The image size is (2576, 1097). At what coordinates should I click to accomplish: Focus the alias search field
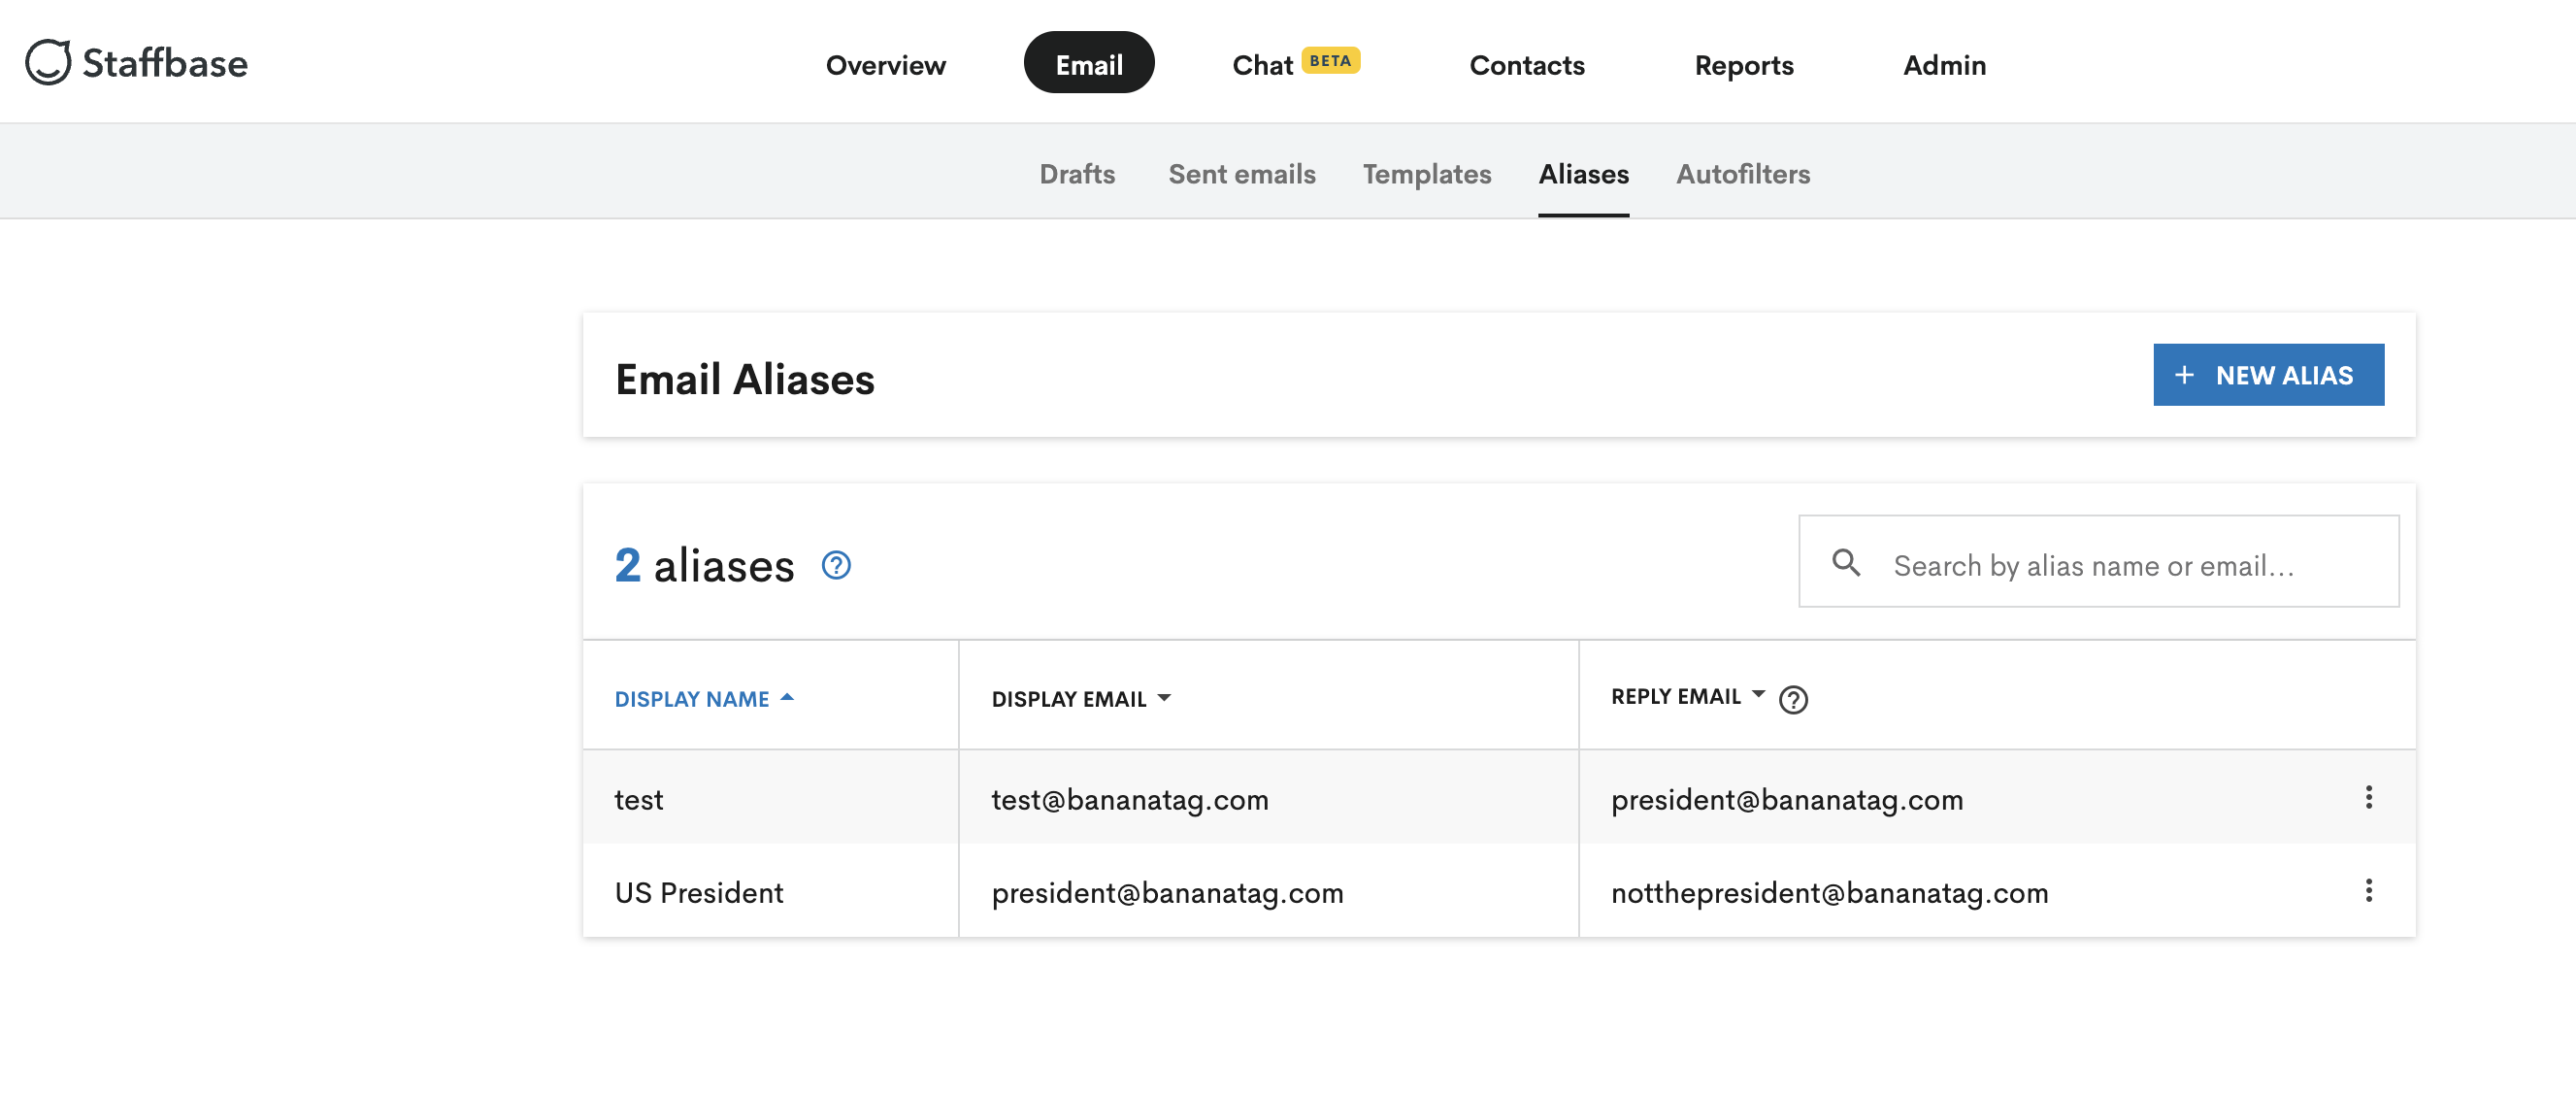2098,562
